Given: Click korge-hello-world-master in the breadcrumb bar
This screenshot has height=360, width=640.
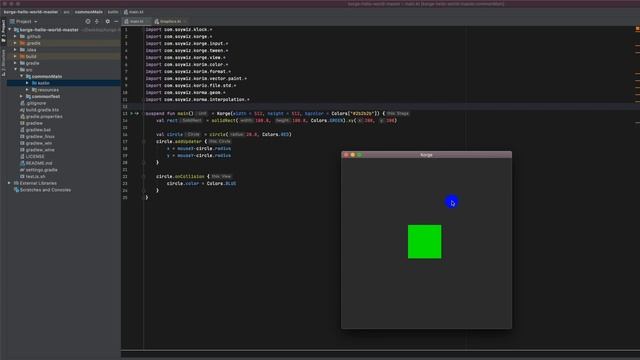Looking at the screenshot, I should pos(31,12).
